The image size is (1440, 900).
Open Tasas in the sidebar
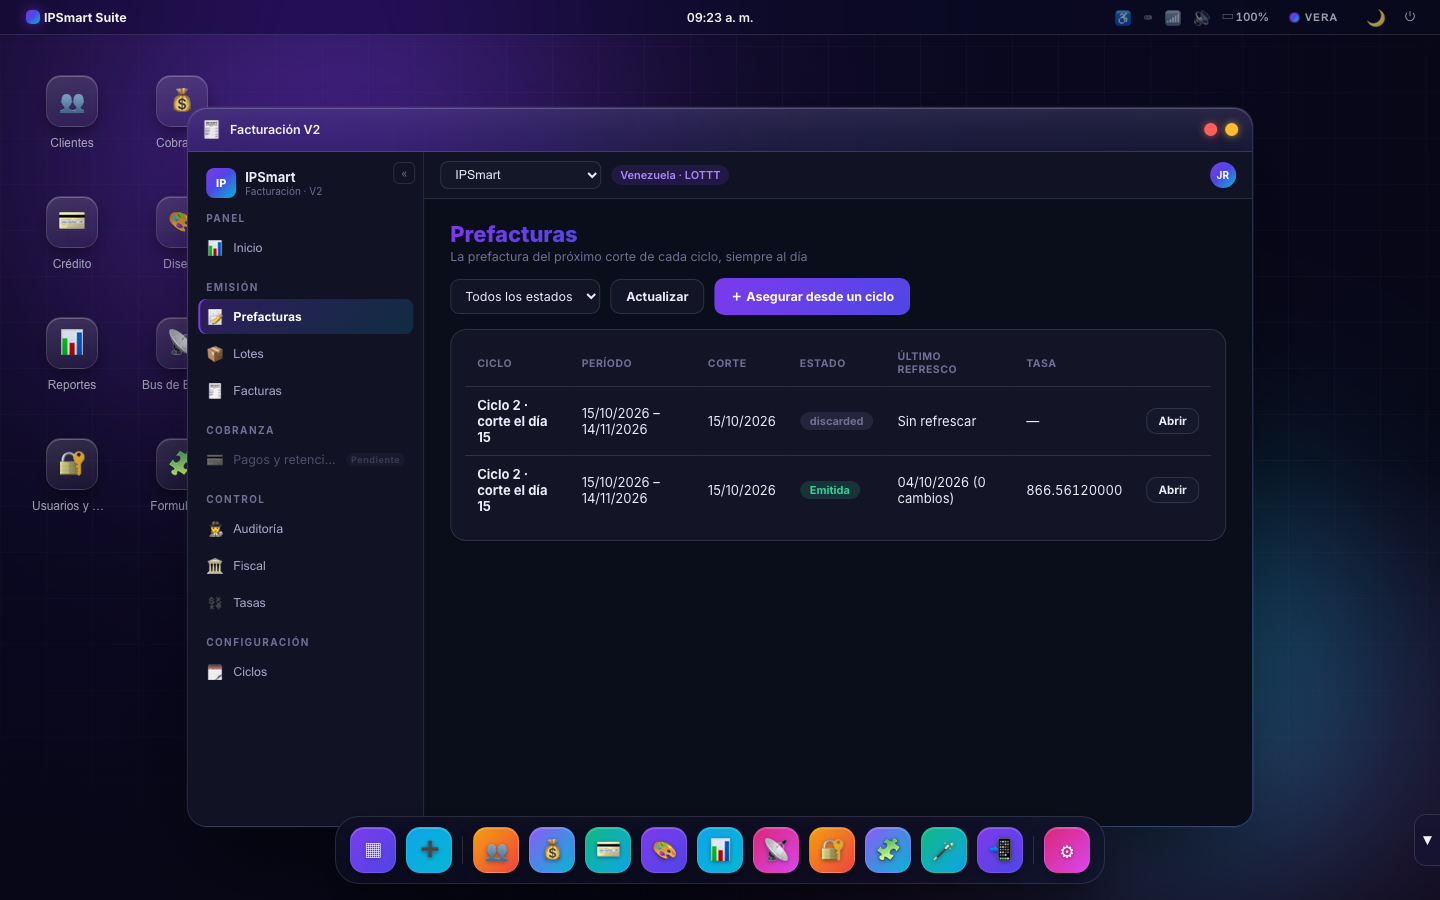305,603
